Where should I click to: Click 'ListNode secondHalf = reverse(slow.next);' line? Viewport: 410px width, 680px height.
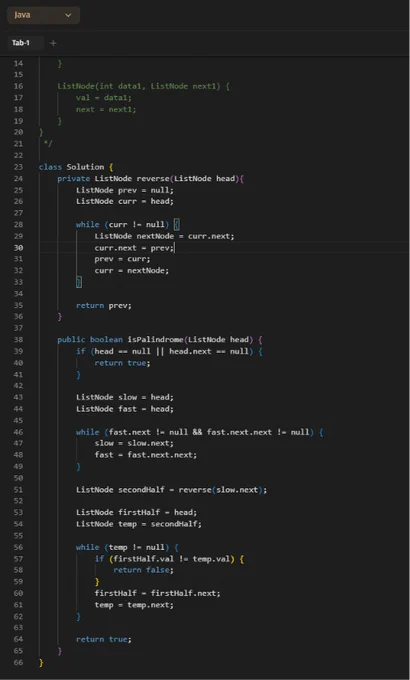coord(171,490)
